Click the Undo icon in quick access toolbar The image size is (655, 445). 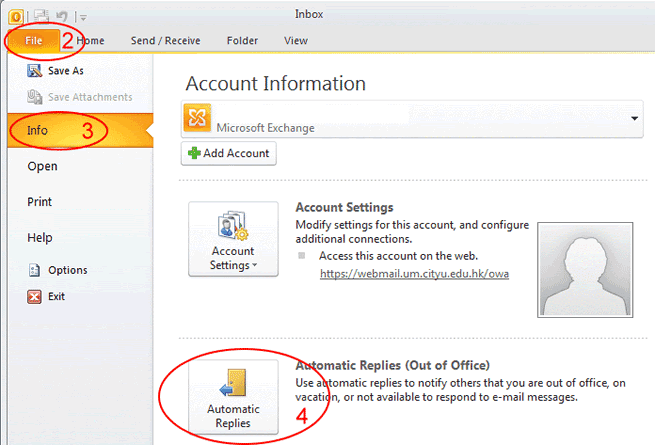(x=62, y=17)
